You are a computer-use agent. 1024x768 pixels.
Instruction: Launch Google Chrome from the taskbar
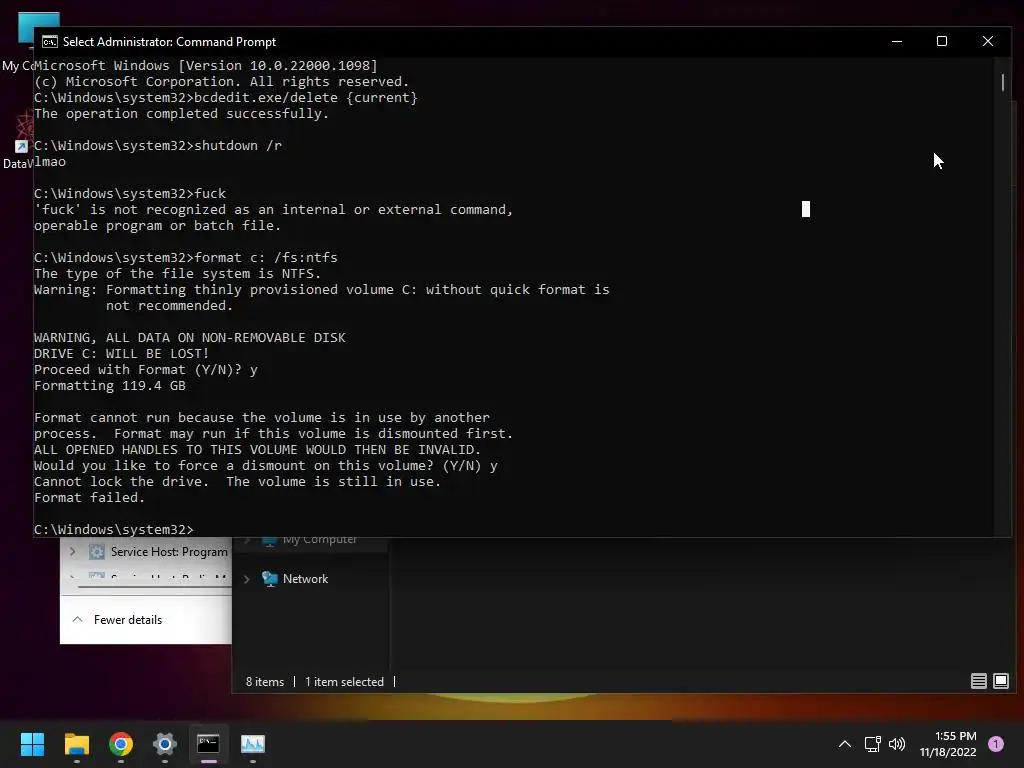(121, 744)
